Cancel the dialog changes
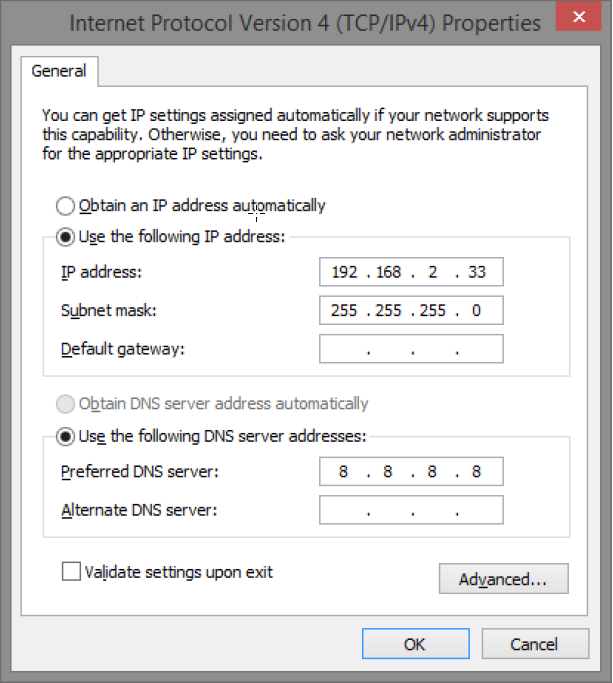Screen dimensions: 613x683 (535, 644)
